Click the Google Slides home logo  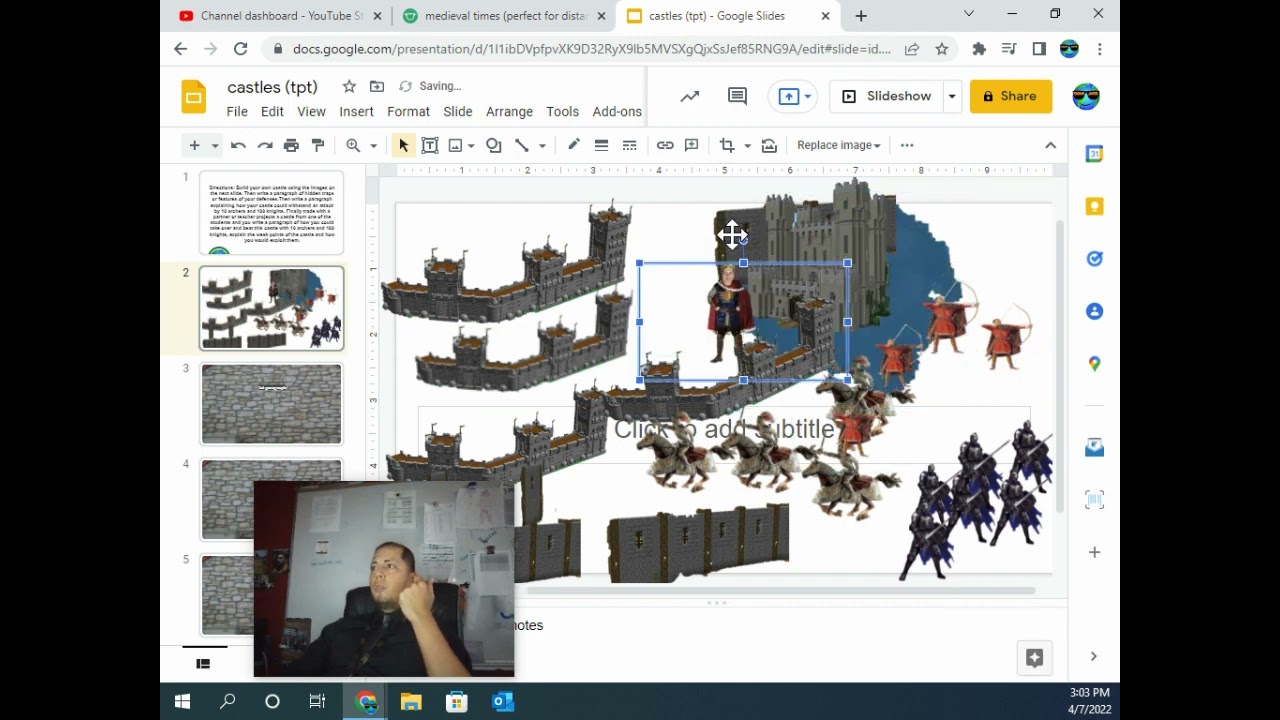[194, 97]
